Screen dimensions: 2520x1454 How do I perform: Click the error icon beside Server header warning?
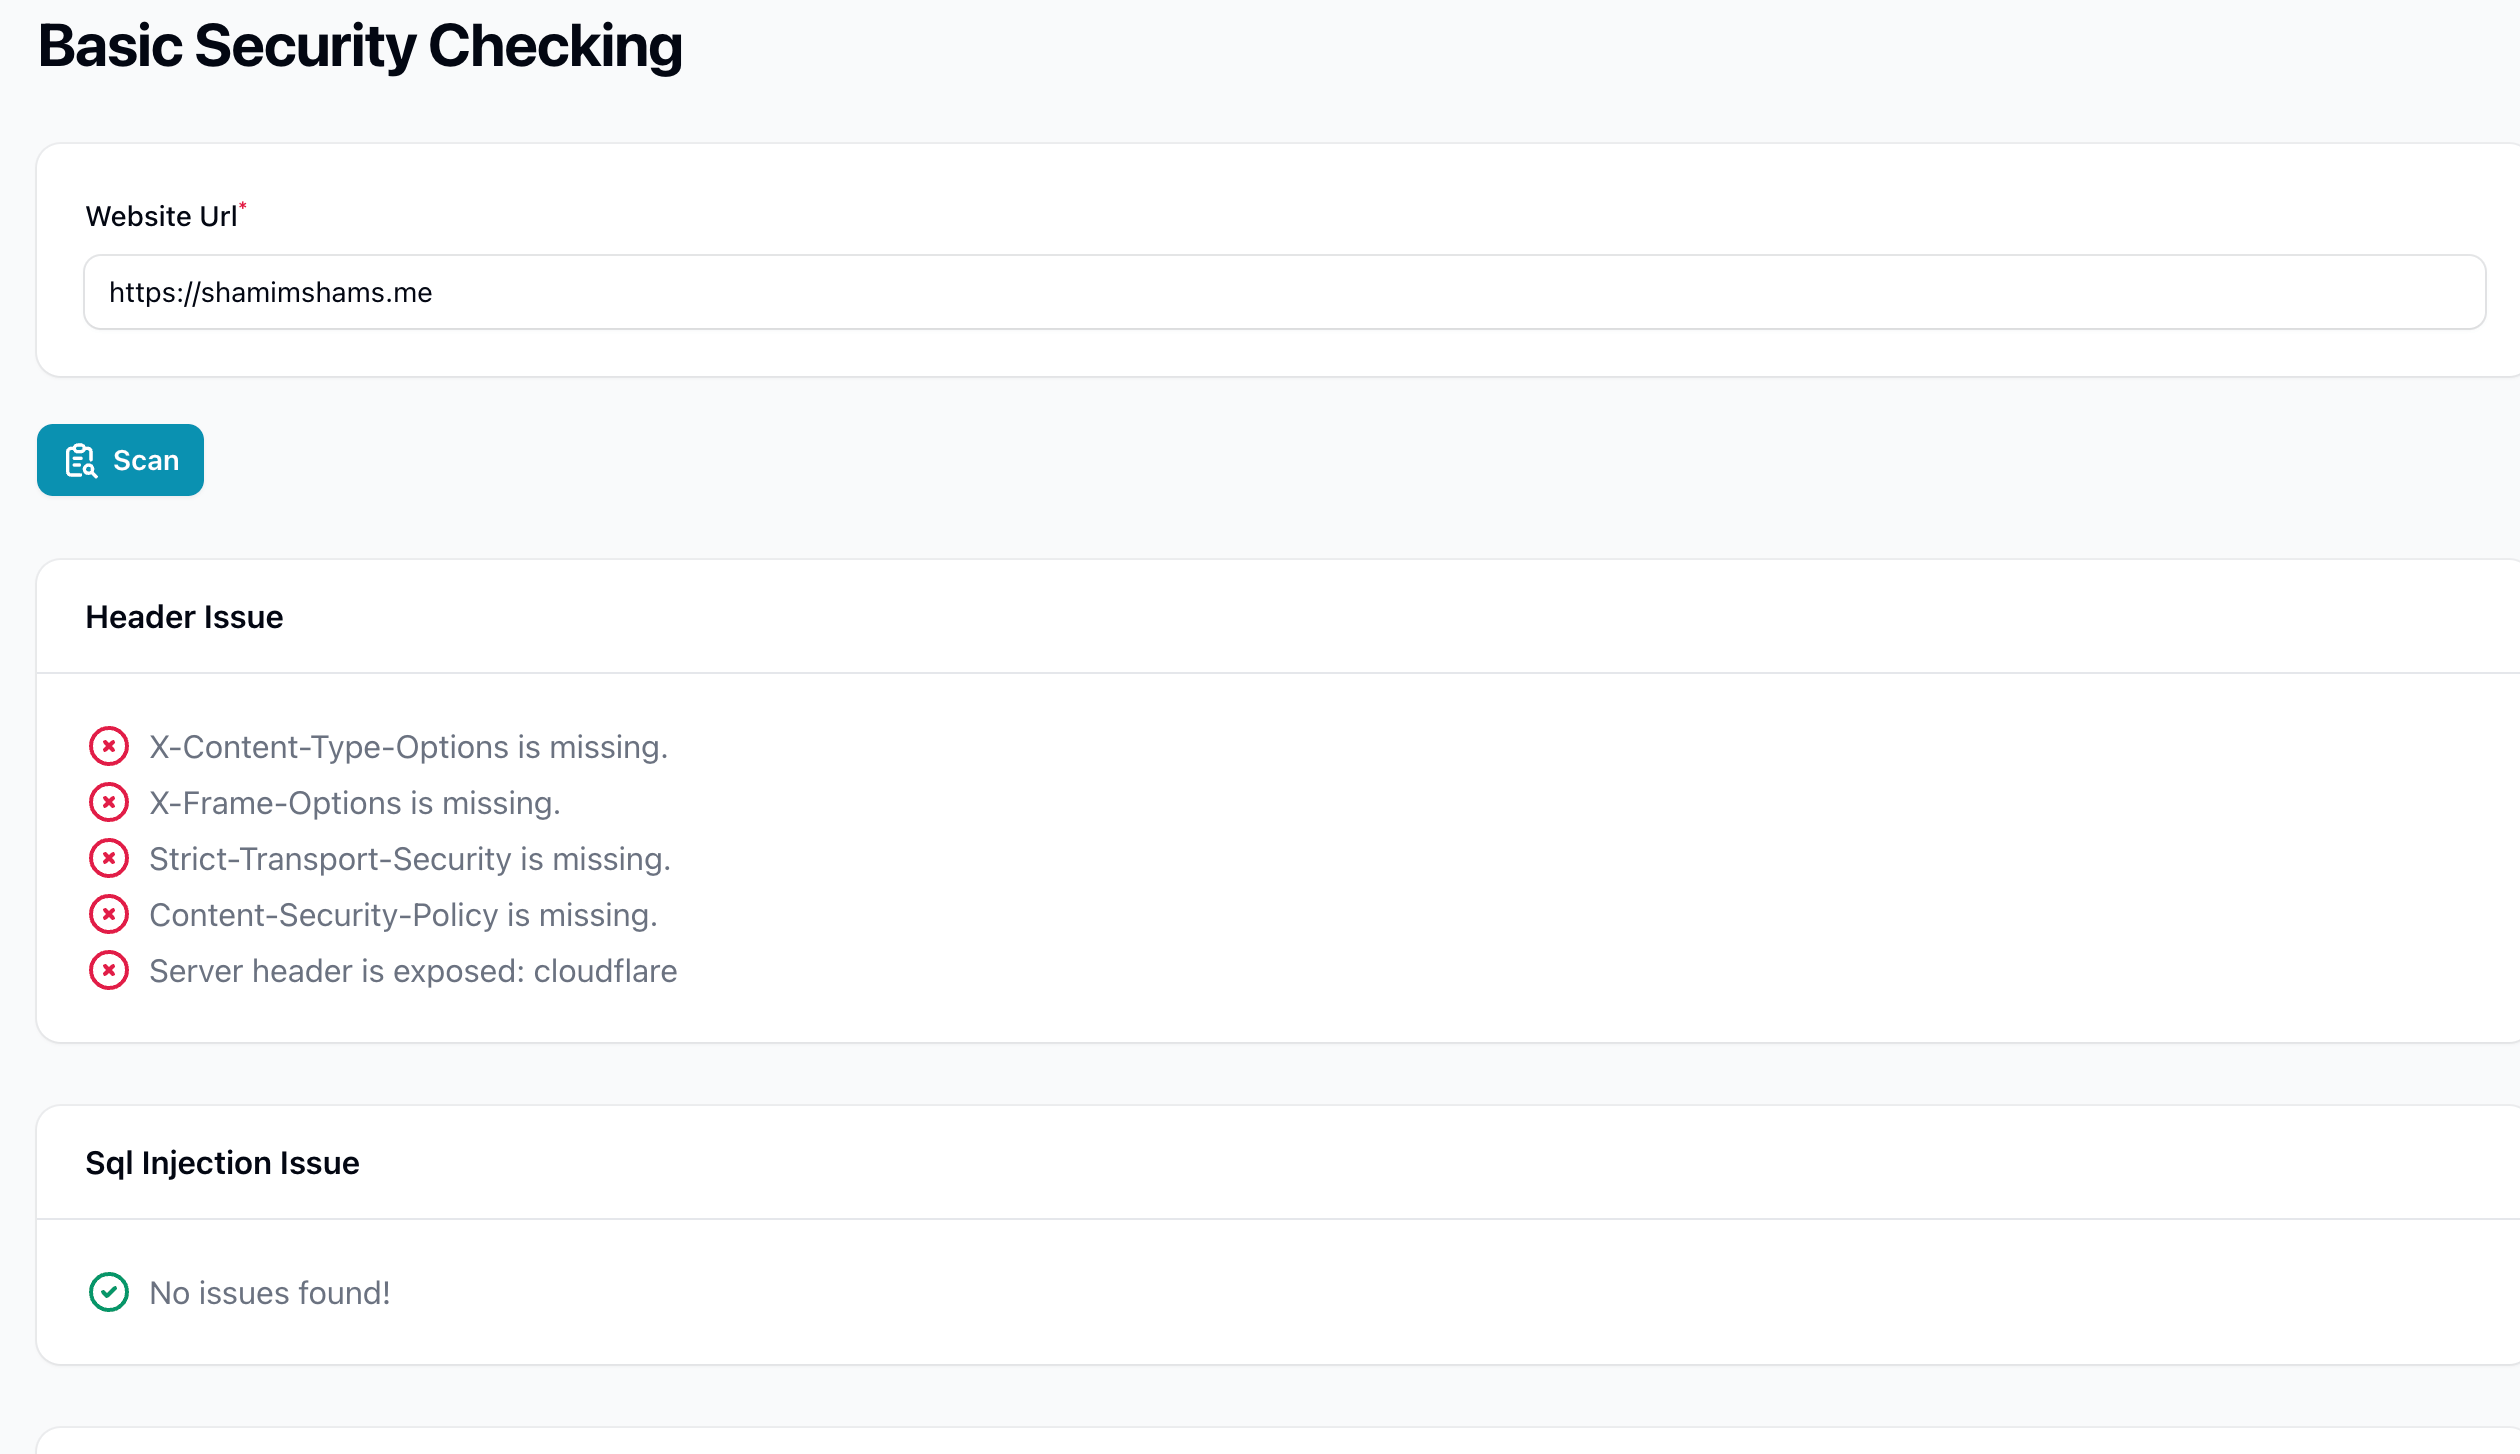click(x=109, y=970)
